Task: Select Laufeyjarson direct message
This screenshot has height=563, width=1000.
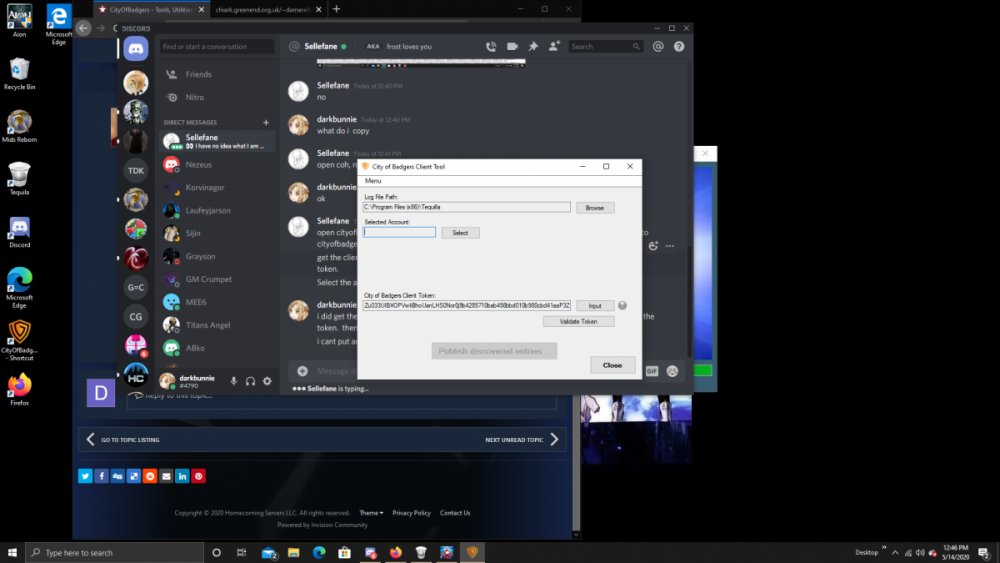Action: (x=217, y=210)
